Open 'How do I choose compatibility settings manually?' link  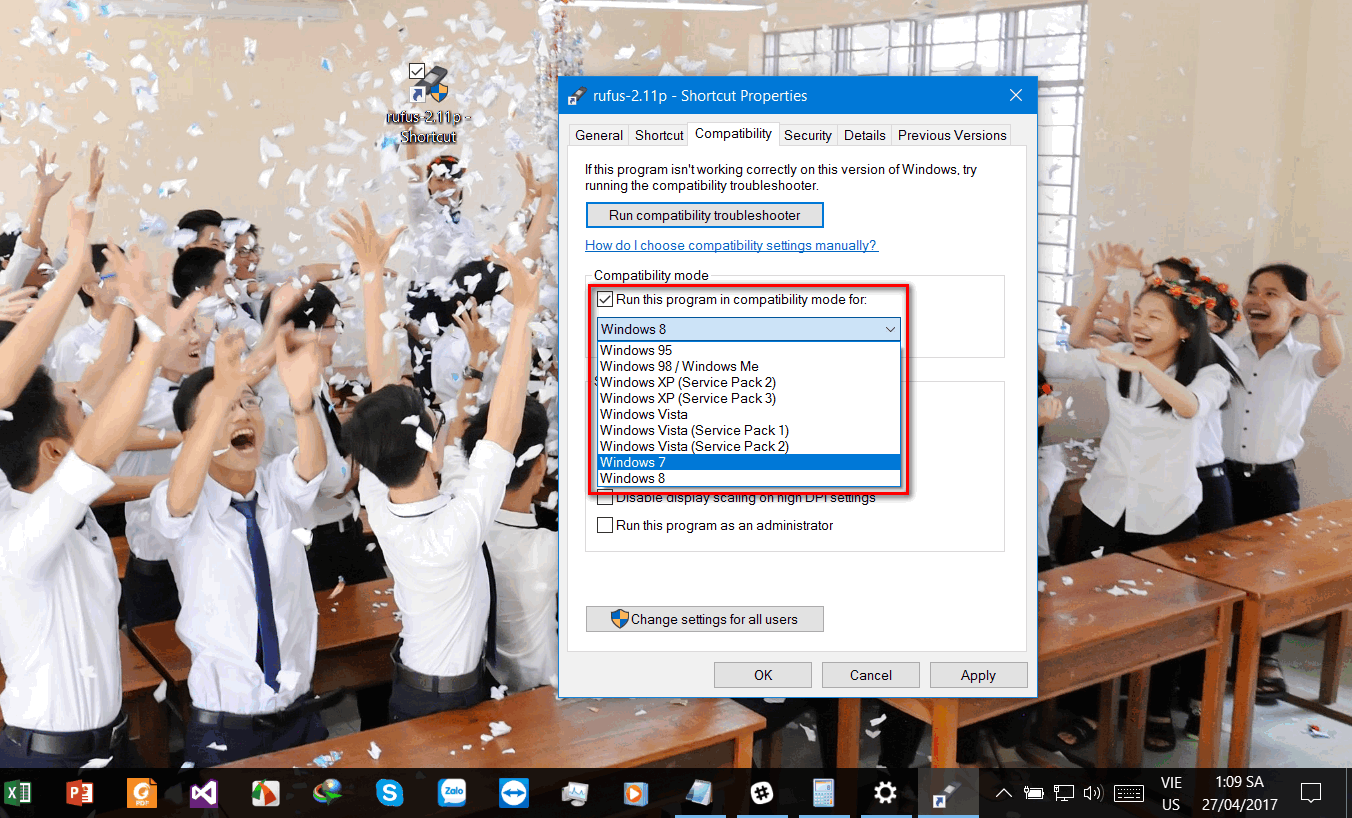tap(731, 245)
